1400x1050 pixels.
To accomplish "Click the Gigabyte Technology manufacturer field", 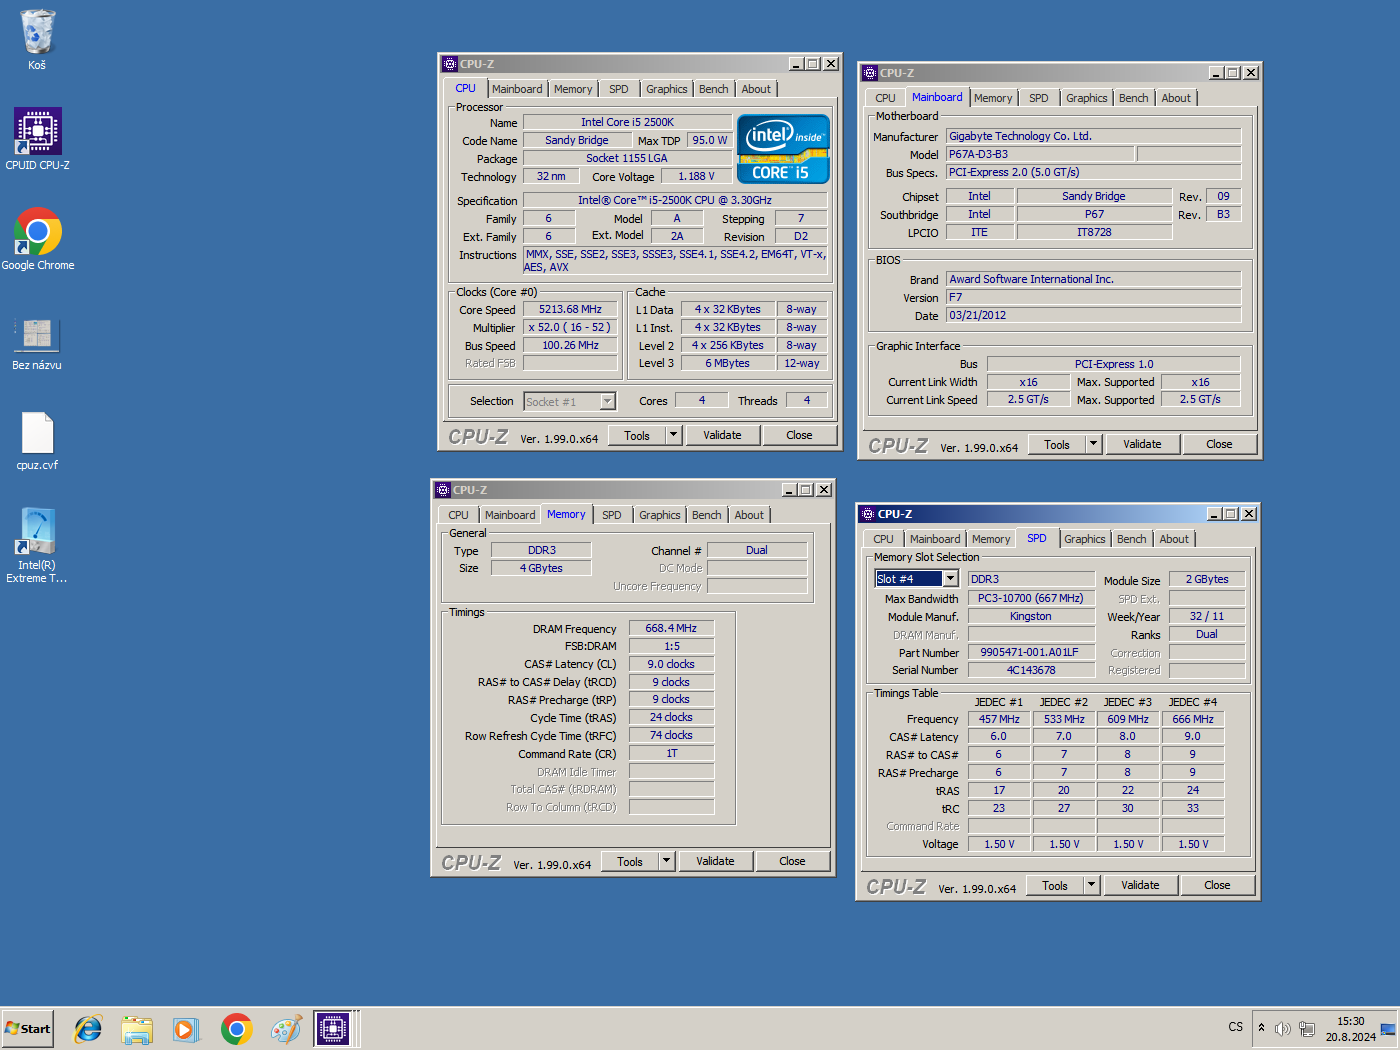I will (1094, 136).
